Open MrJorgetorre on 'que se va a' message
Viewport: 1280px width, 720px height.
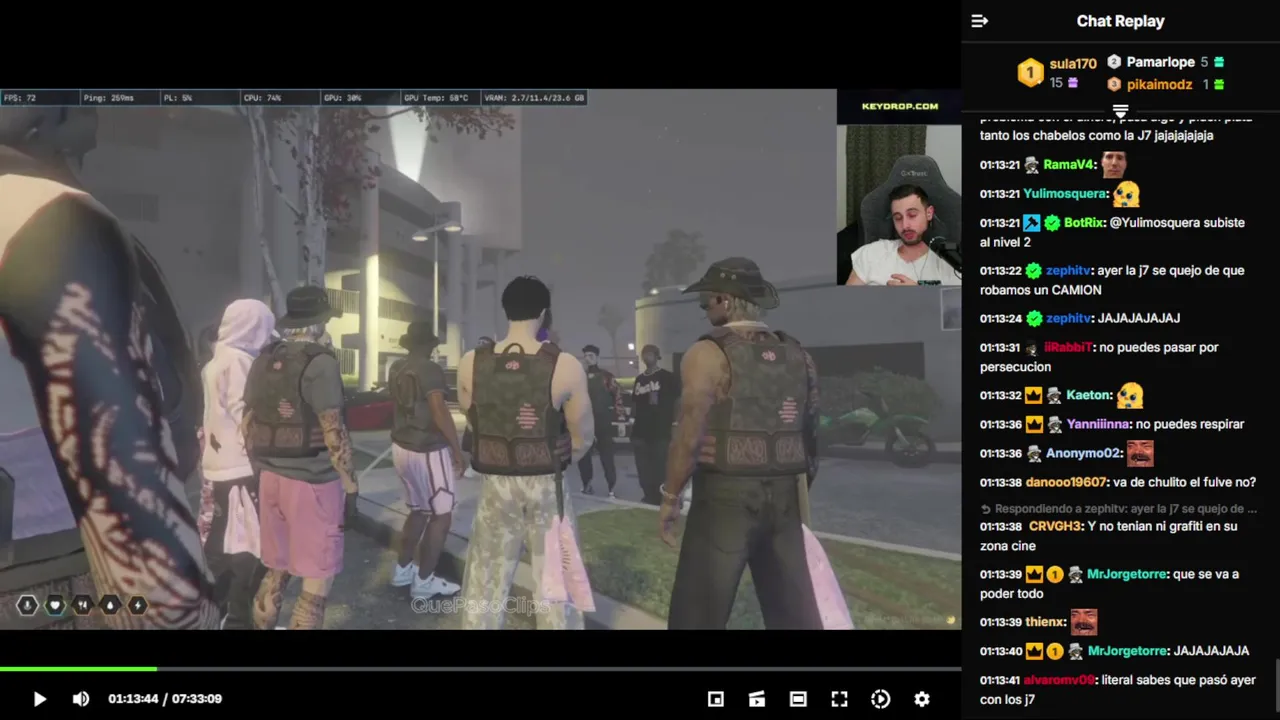pos(1127,575)
